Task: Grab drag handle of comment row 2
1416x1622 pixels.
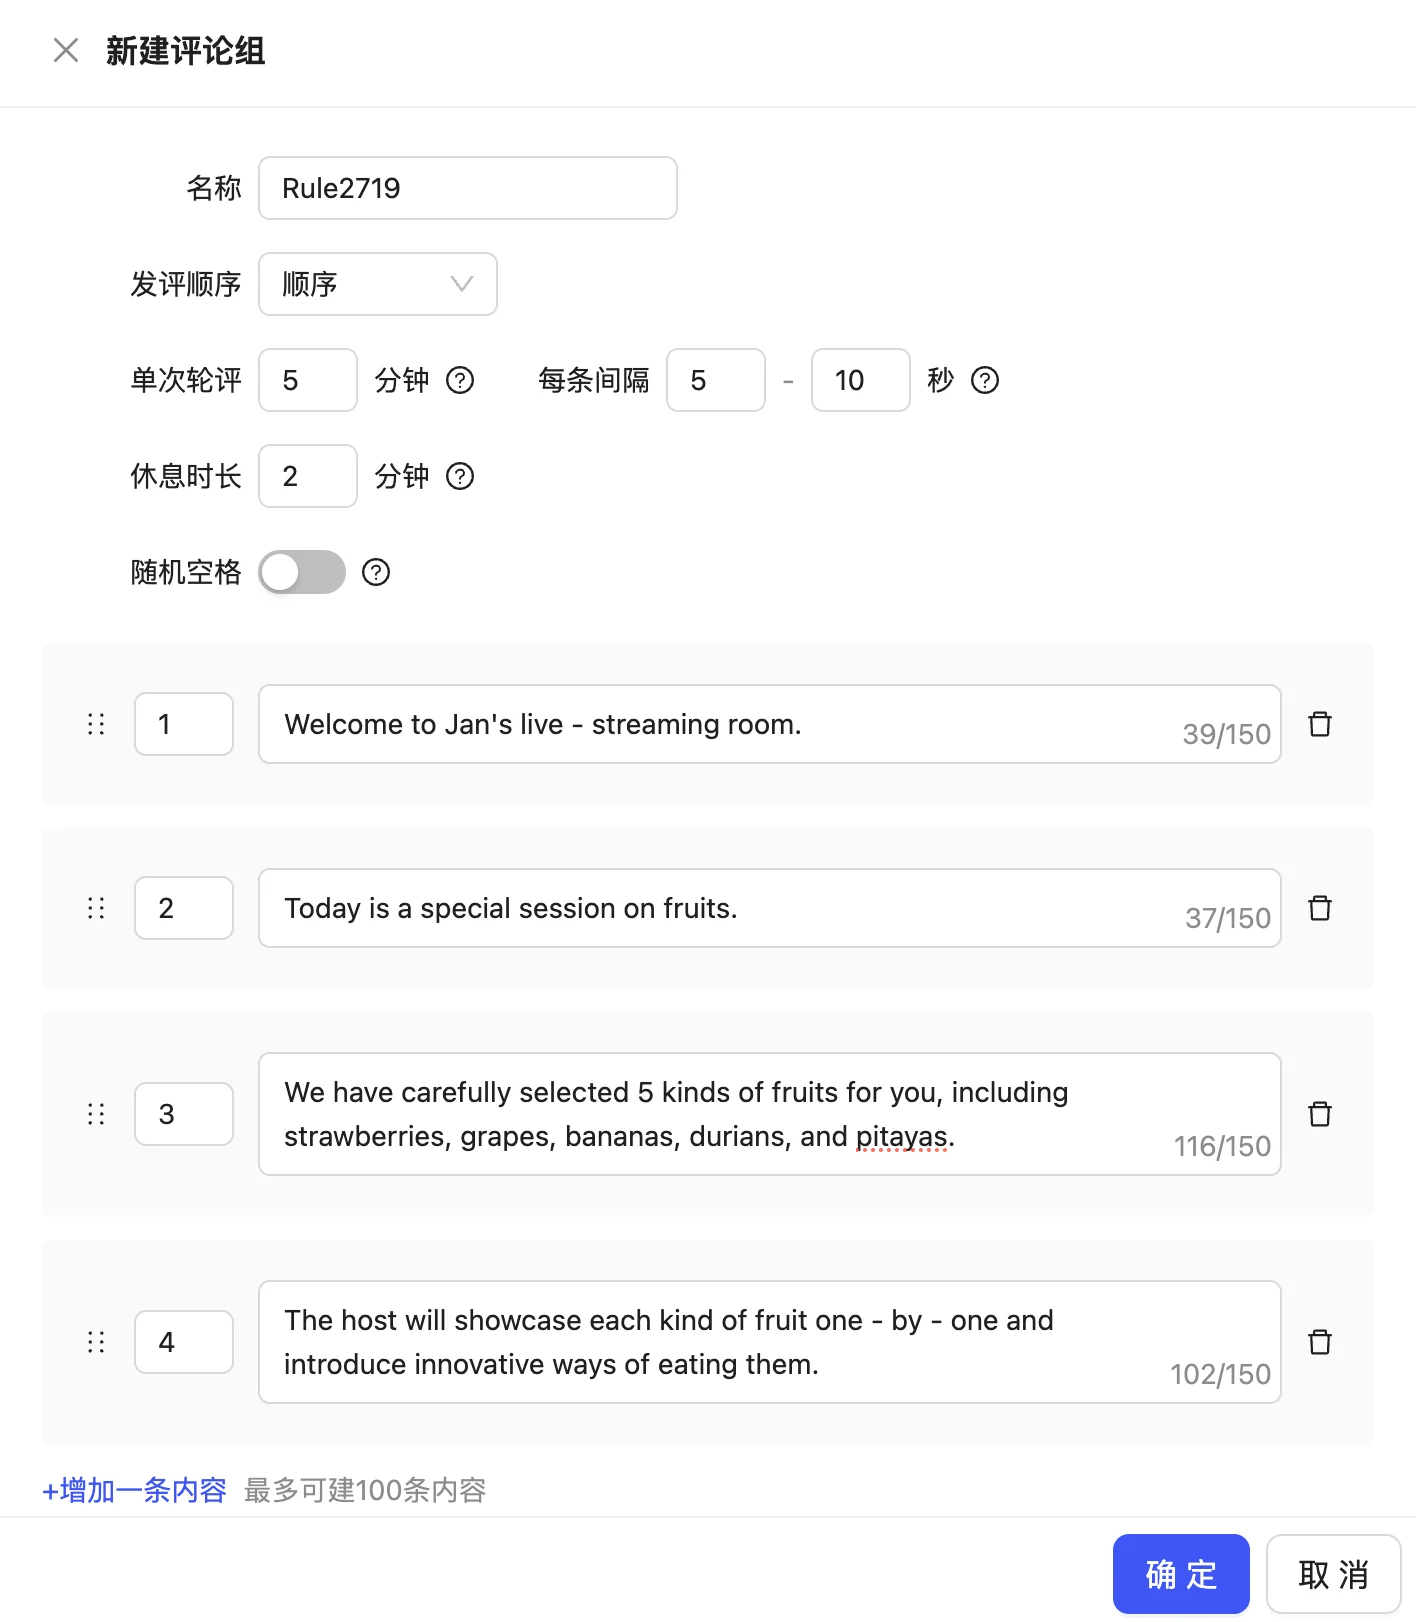Action: point(96,908)
